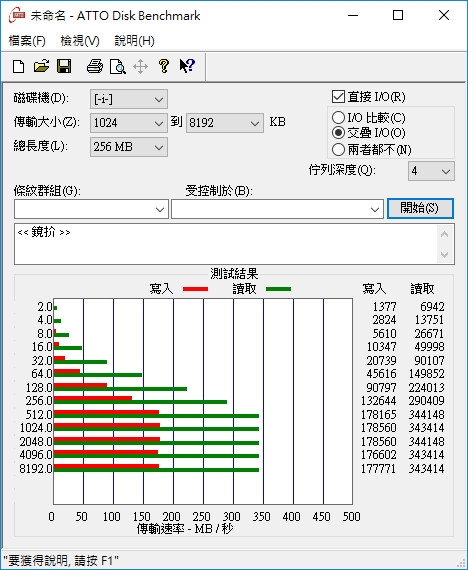Click the window resize grip in status bar
The image size is (468, 570).
click(x=461, y=563)
